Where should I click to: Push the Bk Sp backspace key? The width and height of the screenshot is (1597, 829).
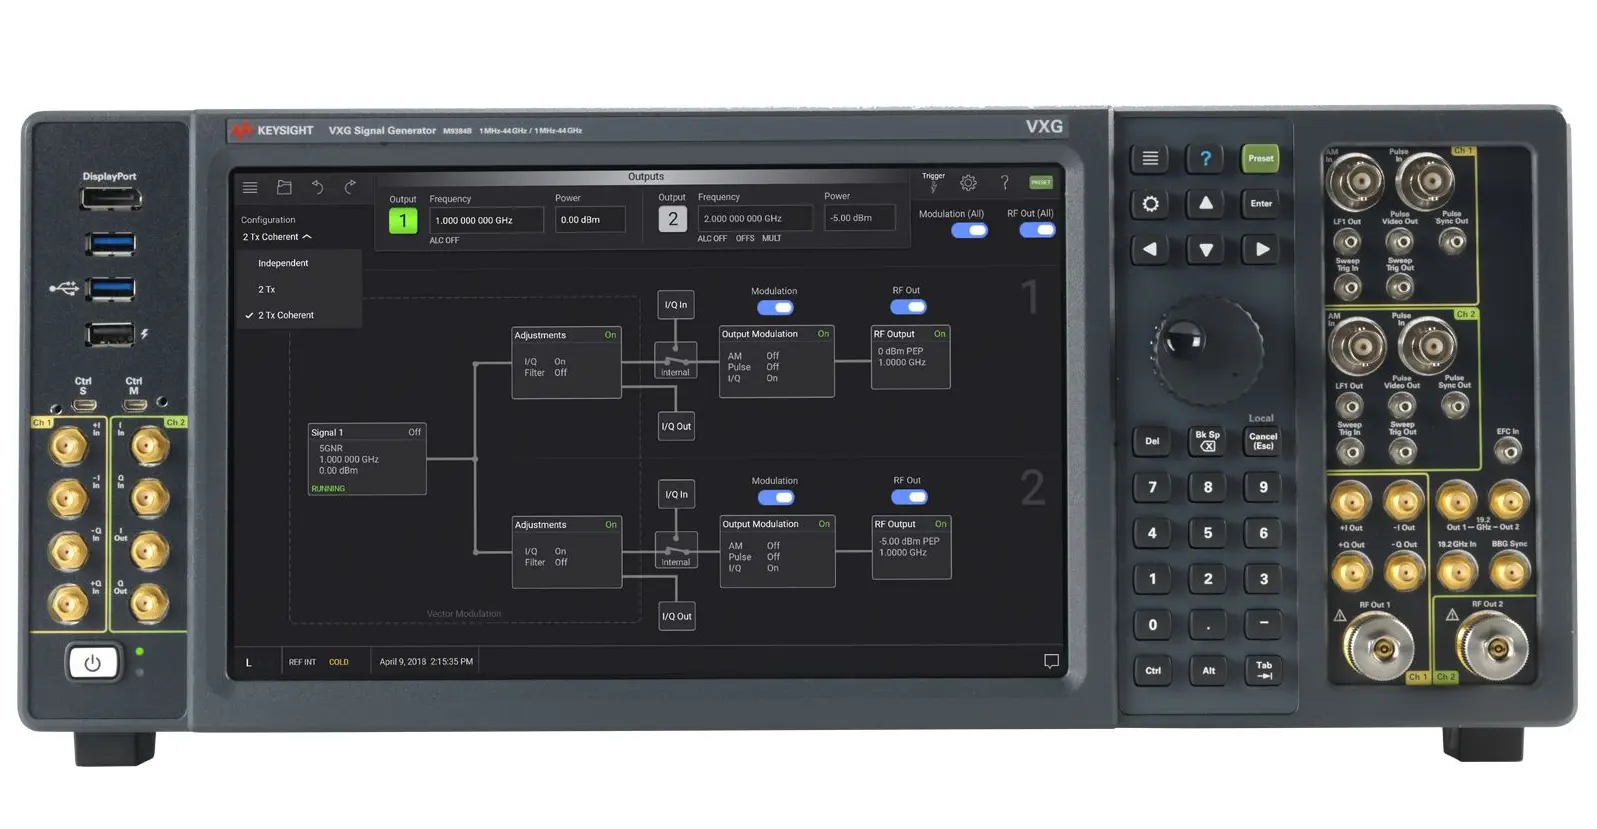click(1207, 440)
